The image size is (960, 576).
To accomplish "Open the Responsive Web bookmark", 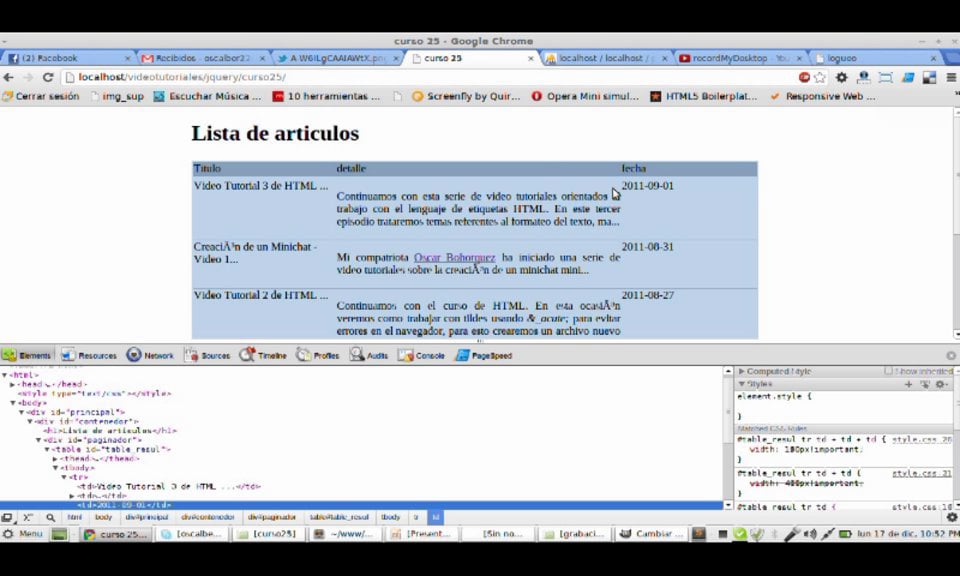I will coord(822,96).
